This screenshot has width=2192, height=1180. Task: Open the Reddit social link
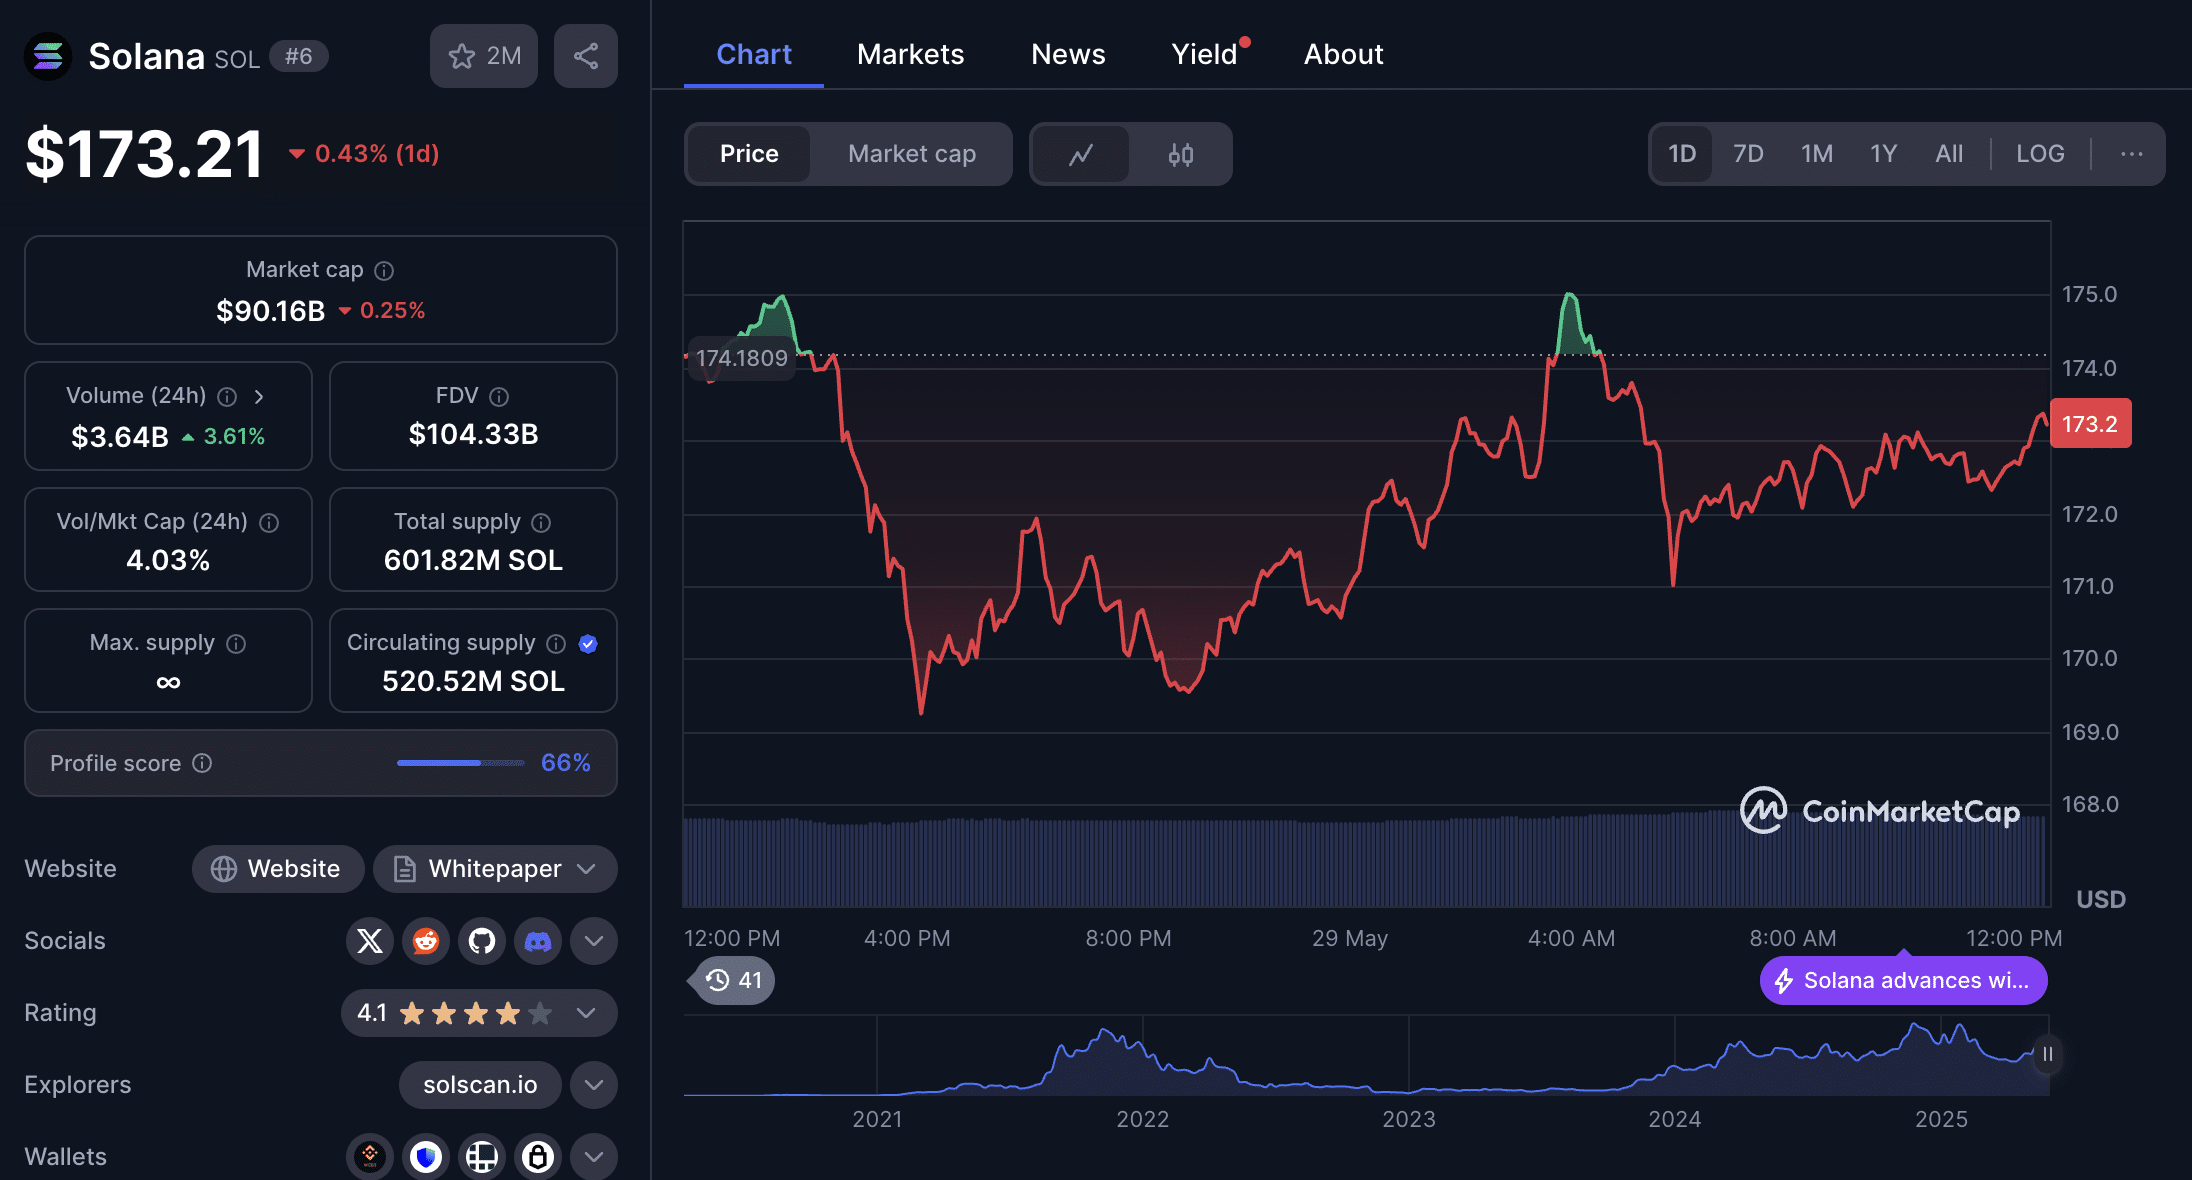pyautogui.click(x=426, y=941)
